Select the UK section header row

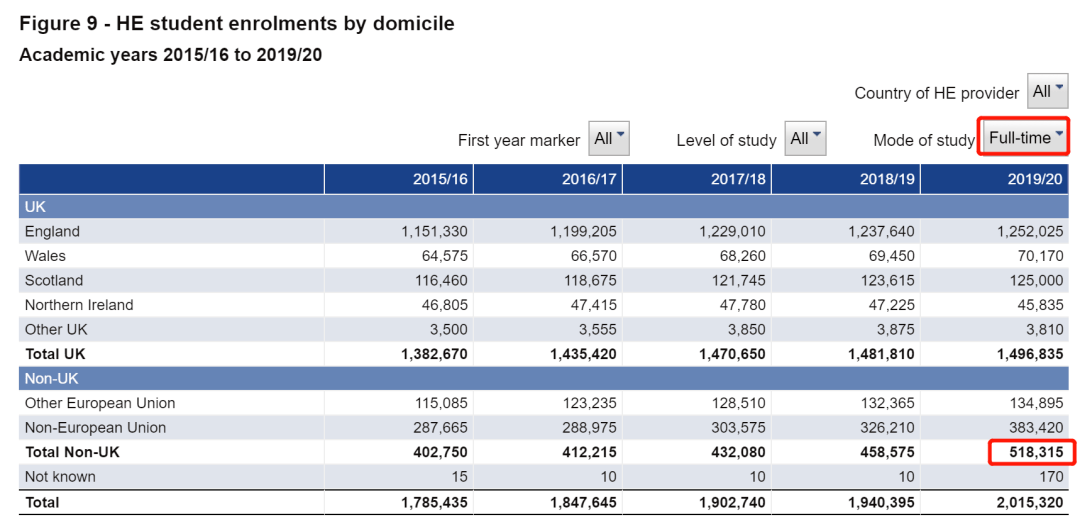click(x=544, y=207)
